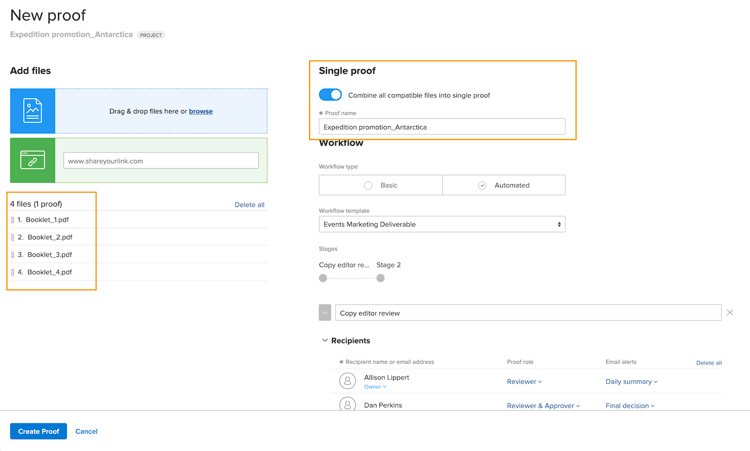Click Delete all above the file list
750x451 pixels.
(x=249, y=205)
